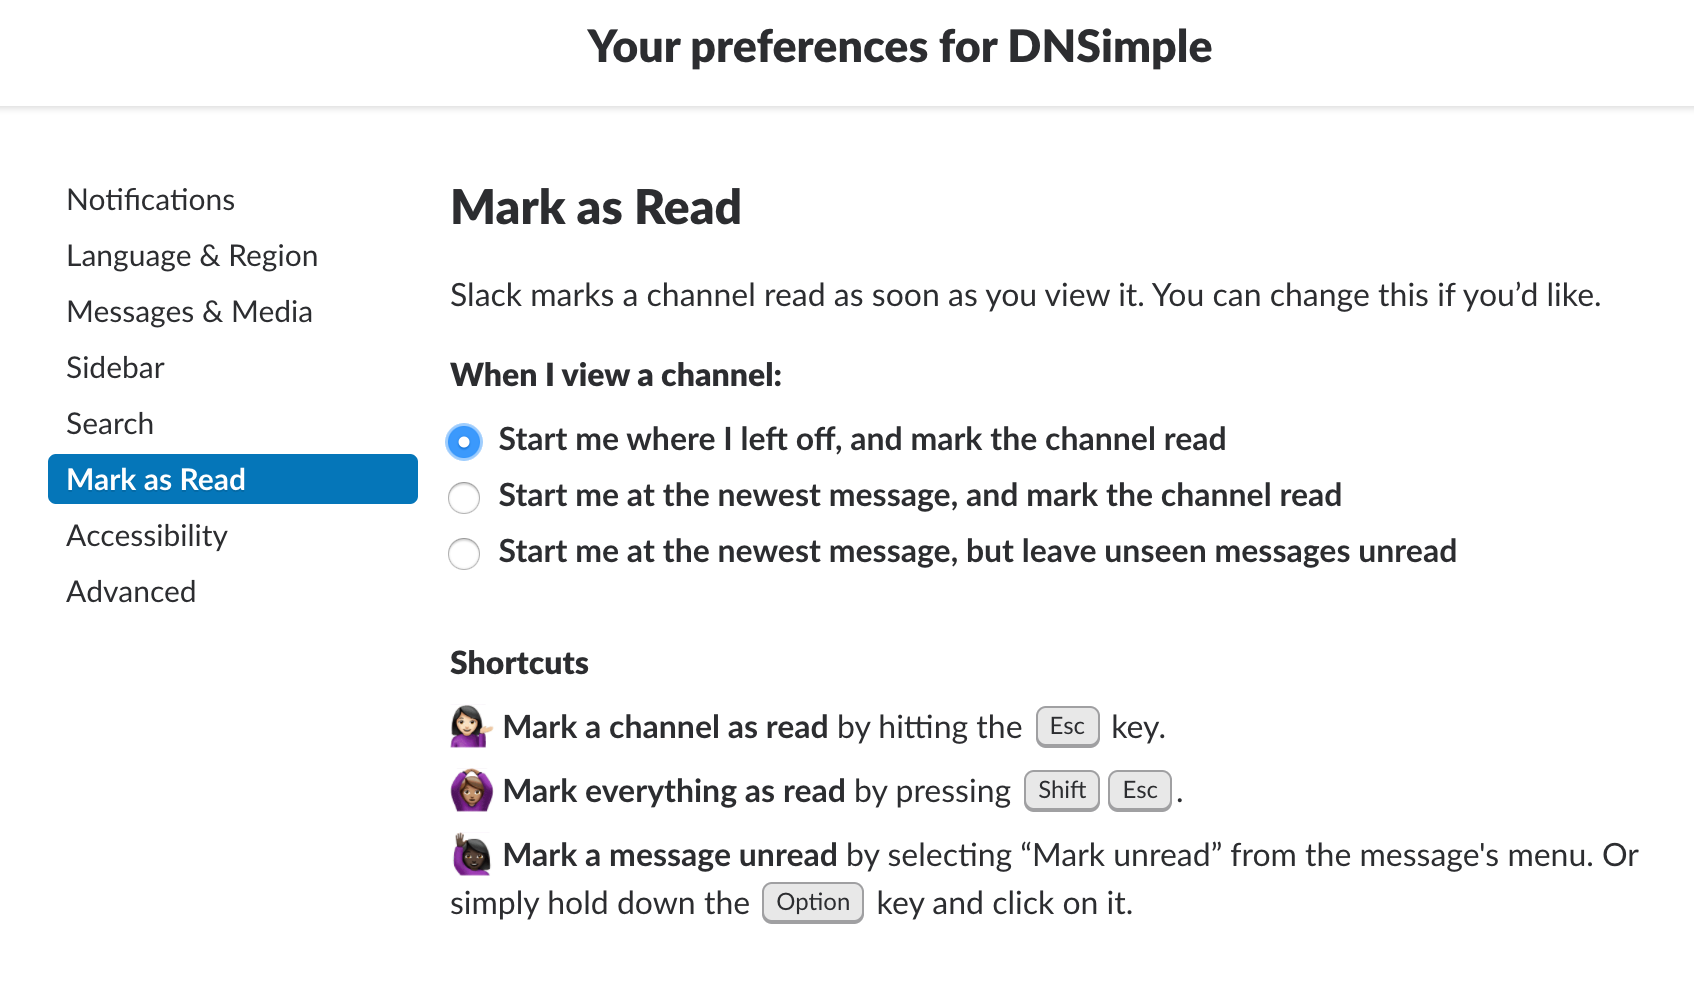Screen dimensions: 1694x1006
Task: Open Language & Region preferences
Action: click(x=192, y=256)
